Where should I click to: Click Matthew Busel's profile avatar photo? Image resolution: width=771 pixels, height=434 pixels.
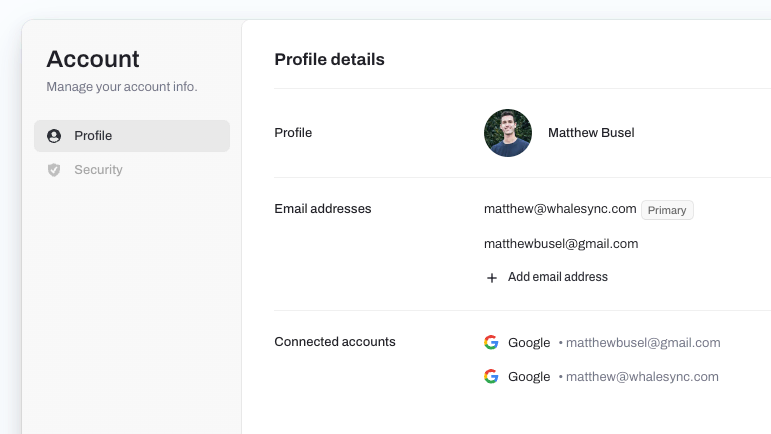[508, 133]
